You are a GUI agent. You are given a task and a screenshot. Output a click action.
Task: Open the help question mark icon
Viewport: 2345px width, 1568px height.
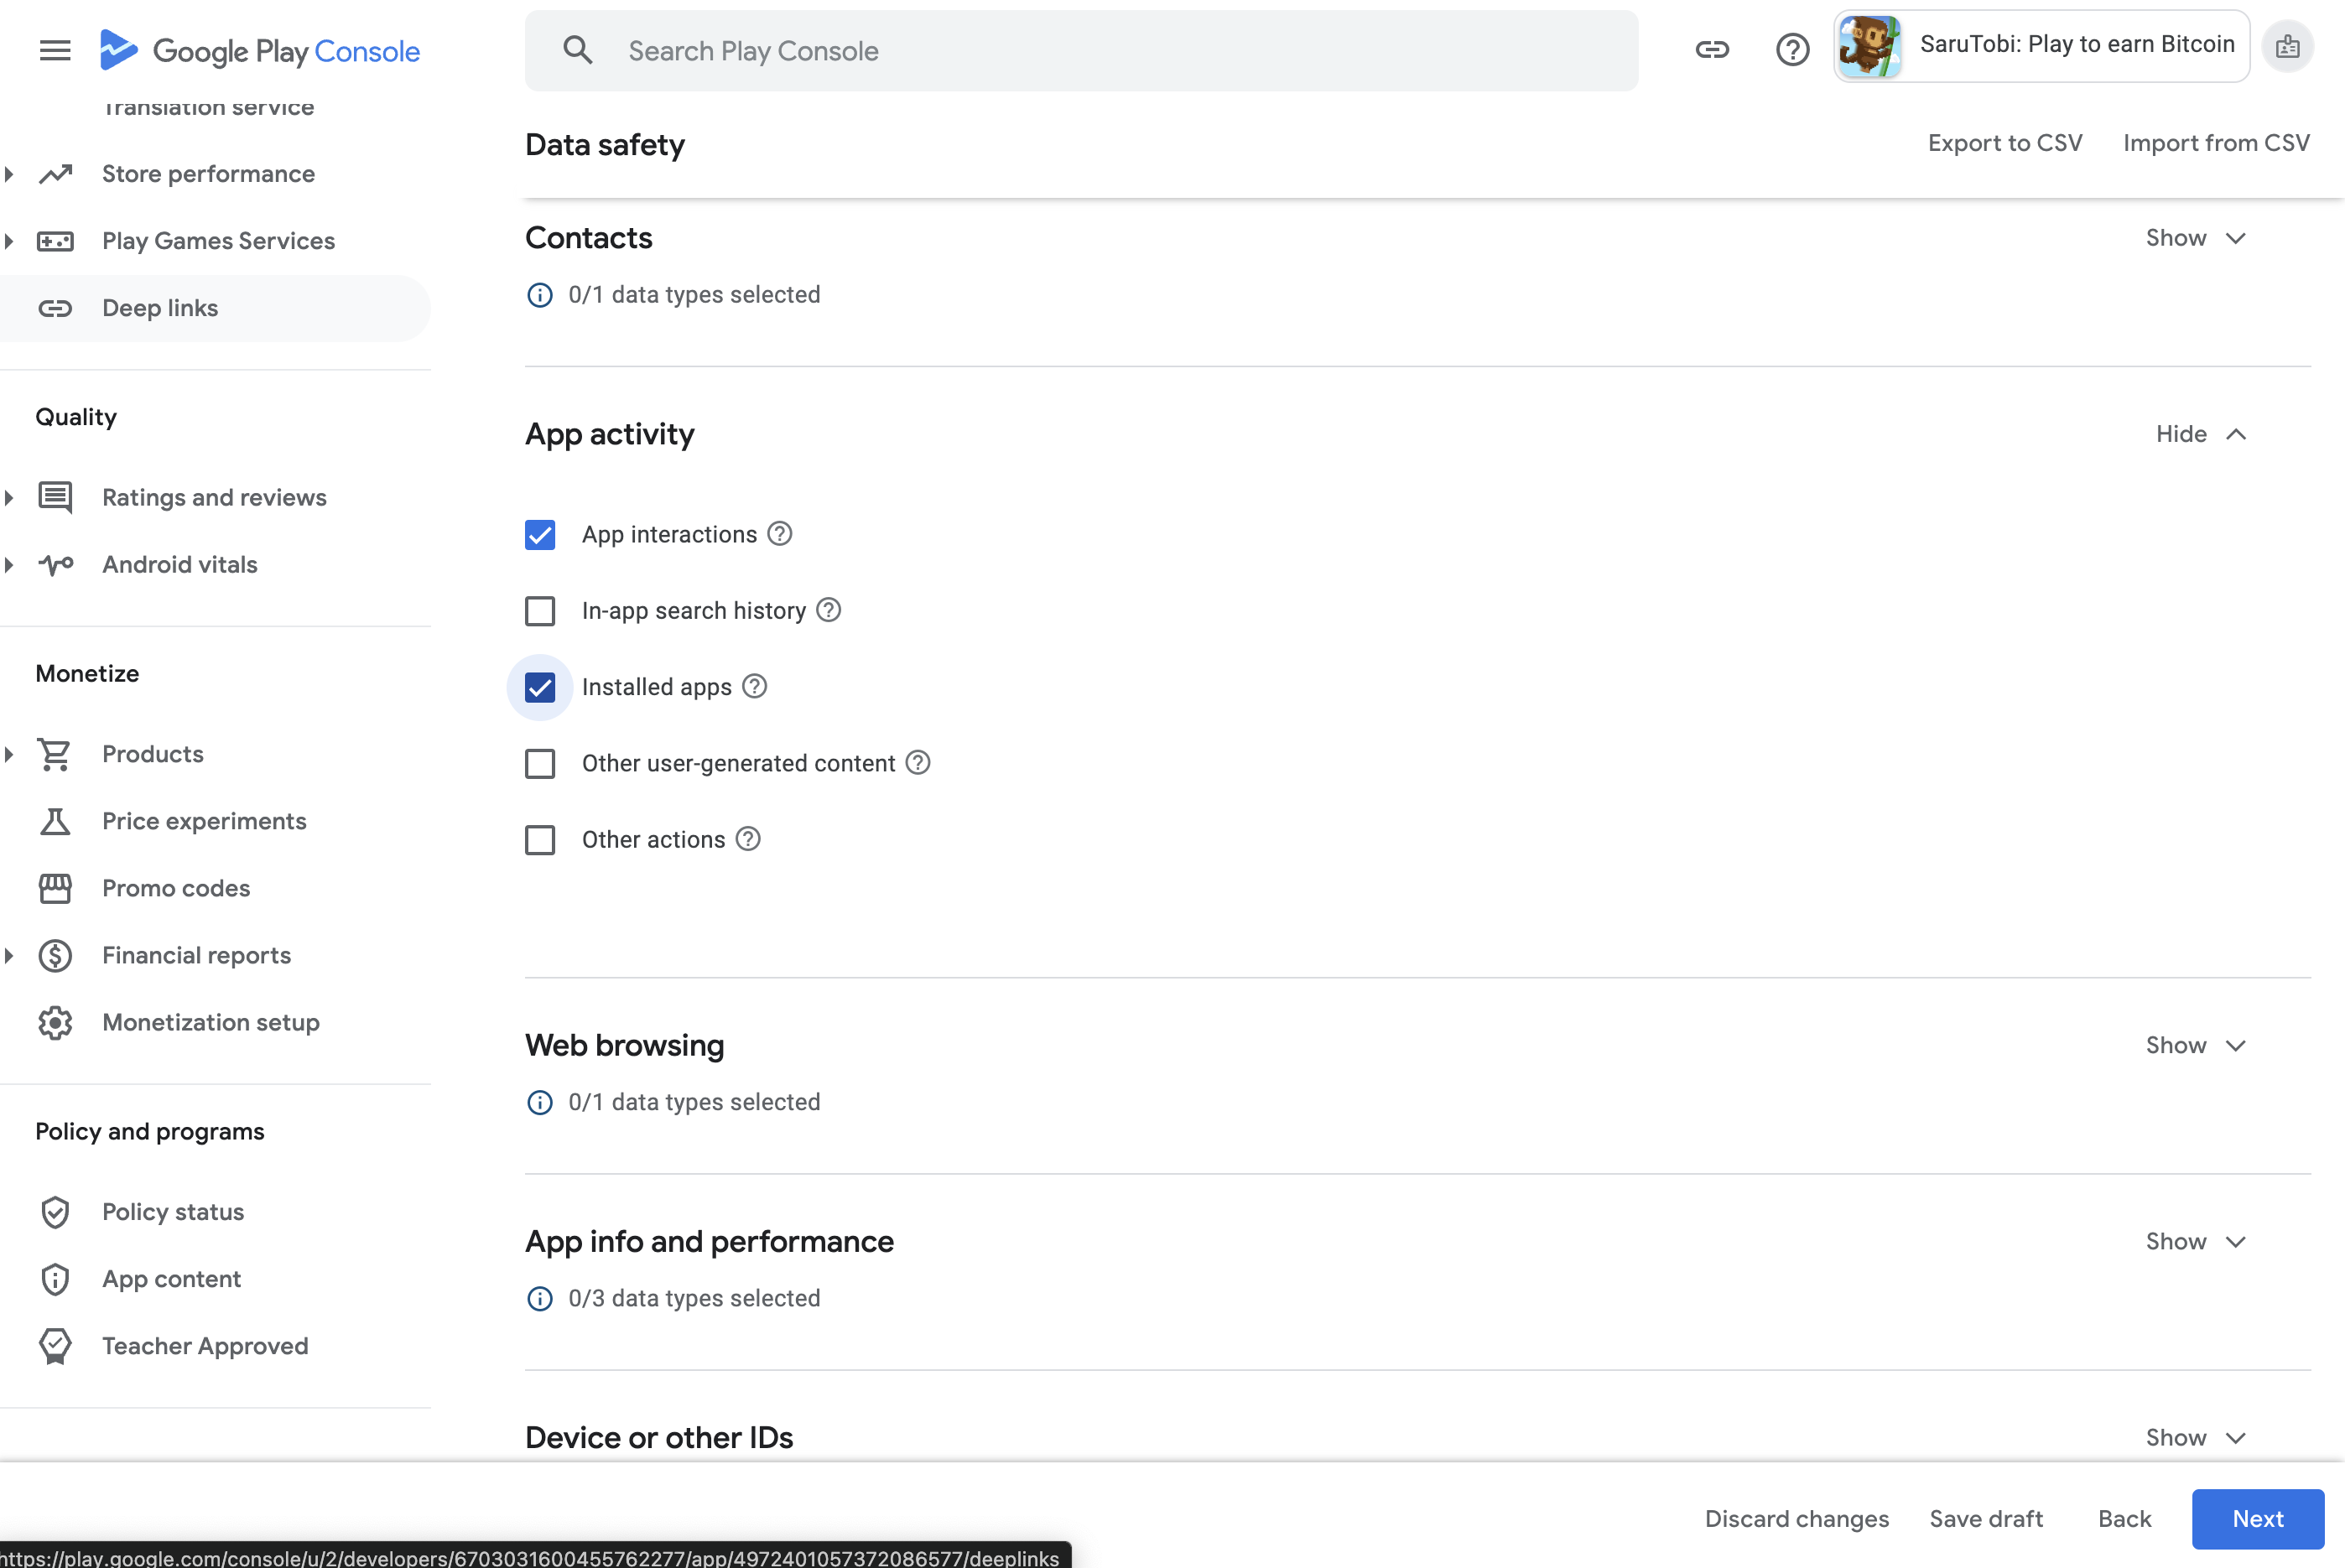[1792, 49]
